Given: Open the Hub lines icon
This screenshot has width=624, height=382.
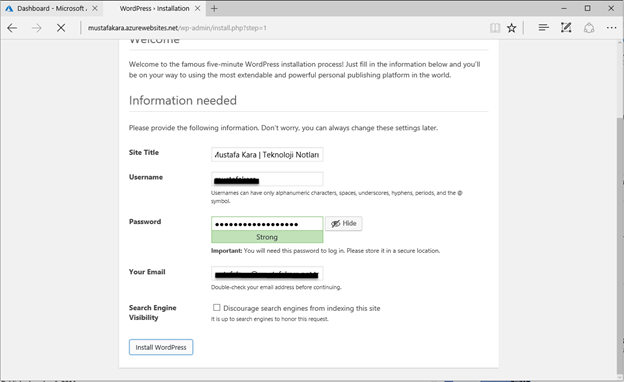Looking at the screenshot, I should pyautogui.click(x=543, y=27).
